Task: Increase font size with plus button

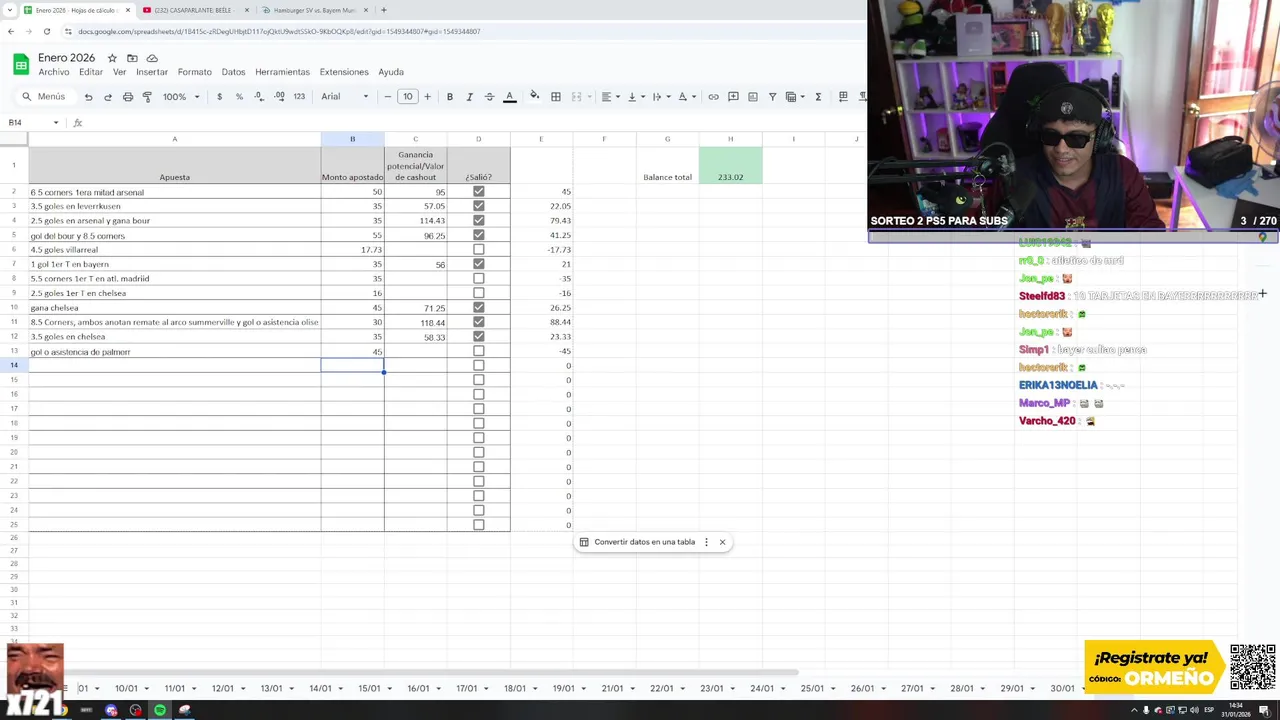Action: (x=427, y=97)
